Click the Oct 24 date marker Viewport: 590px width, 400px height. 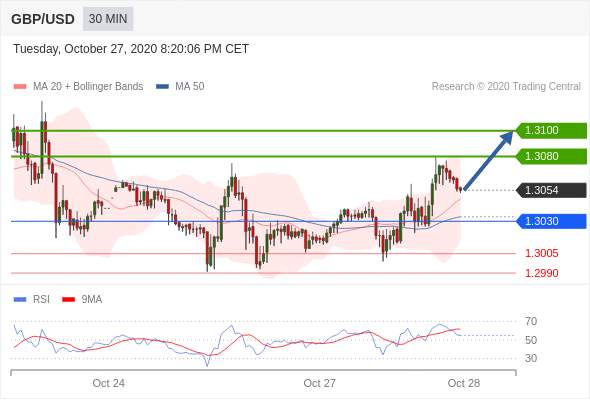pyautogui.click(x=108, y=383)
